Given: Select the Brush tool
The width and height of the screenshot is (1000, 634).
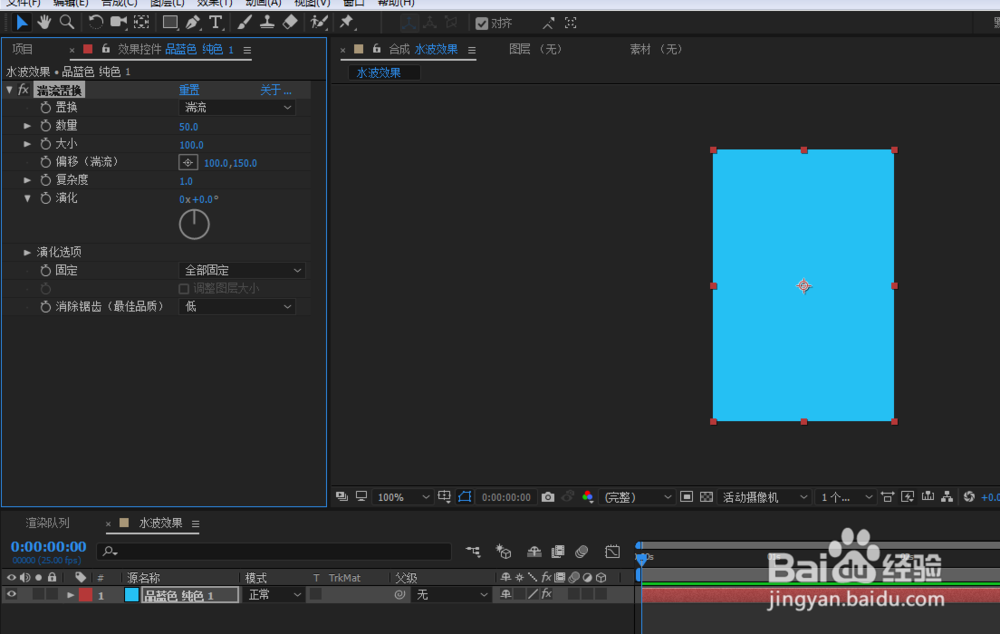Looking at the screenshot, I should [244, 22].
